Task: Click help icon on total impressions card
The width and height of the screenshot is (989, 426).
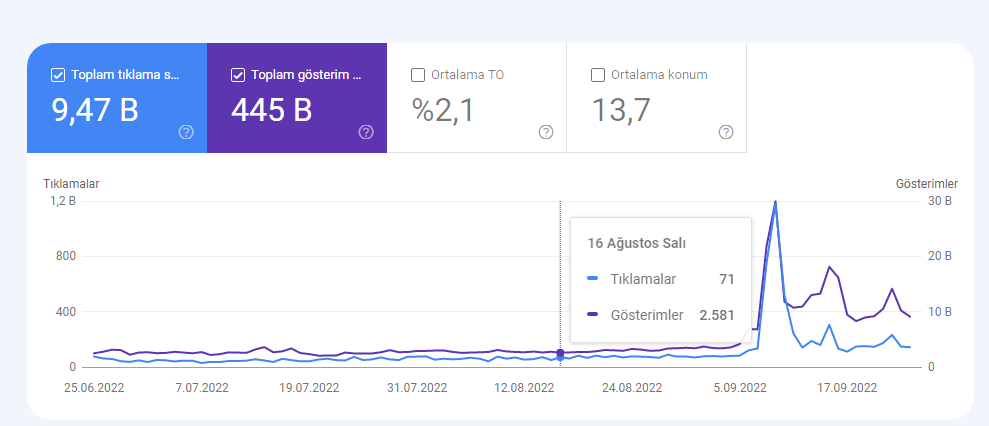Action: point(366,132)
